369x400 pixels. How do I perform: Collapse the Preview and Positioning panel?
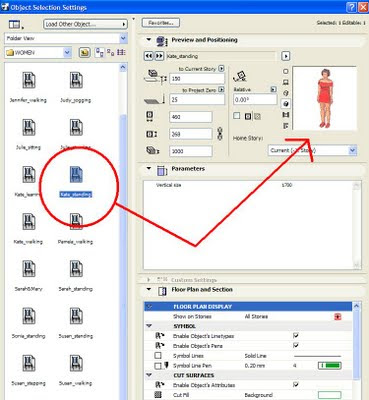[149, 40]
